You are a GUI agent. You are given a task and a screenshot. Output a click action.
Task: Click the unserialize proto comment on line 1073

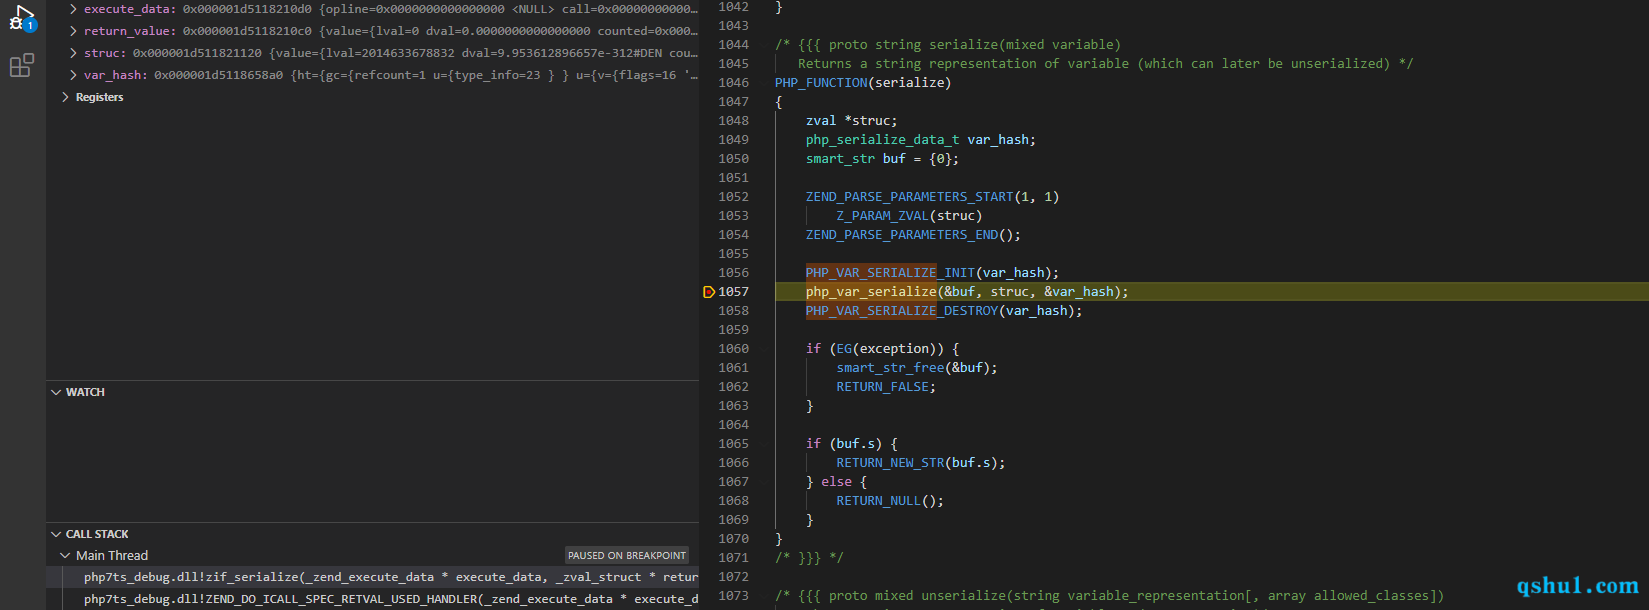click(1110, 596)
